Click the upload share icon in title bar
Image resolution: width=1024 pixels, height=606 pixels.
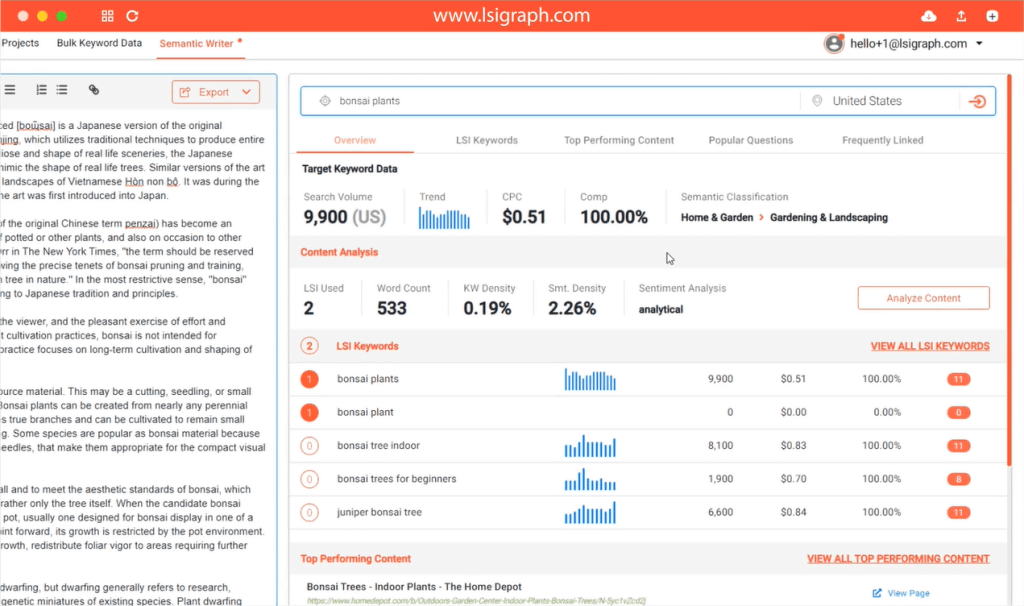[961, 16]
